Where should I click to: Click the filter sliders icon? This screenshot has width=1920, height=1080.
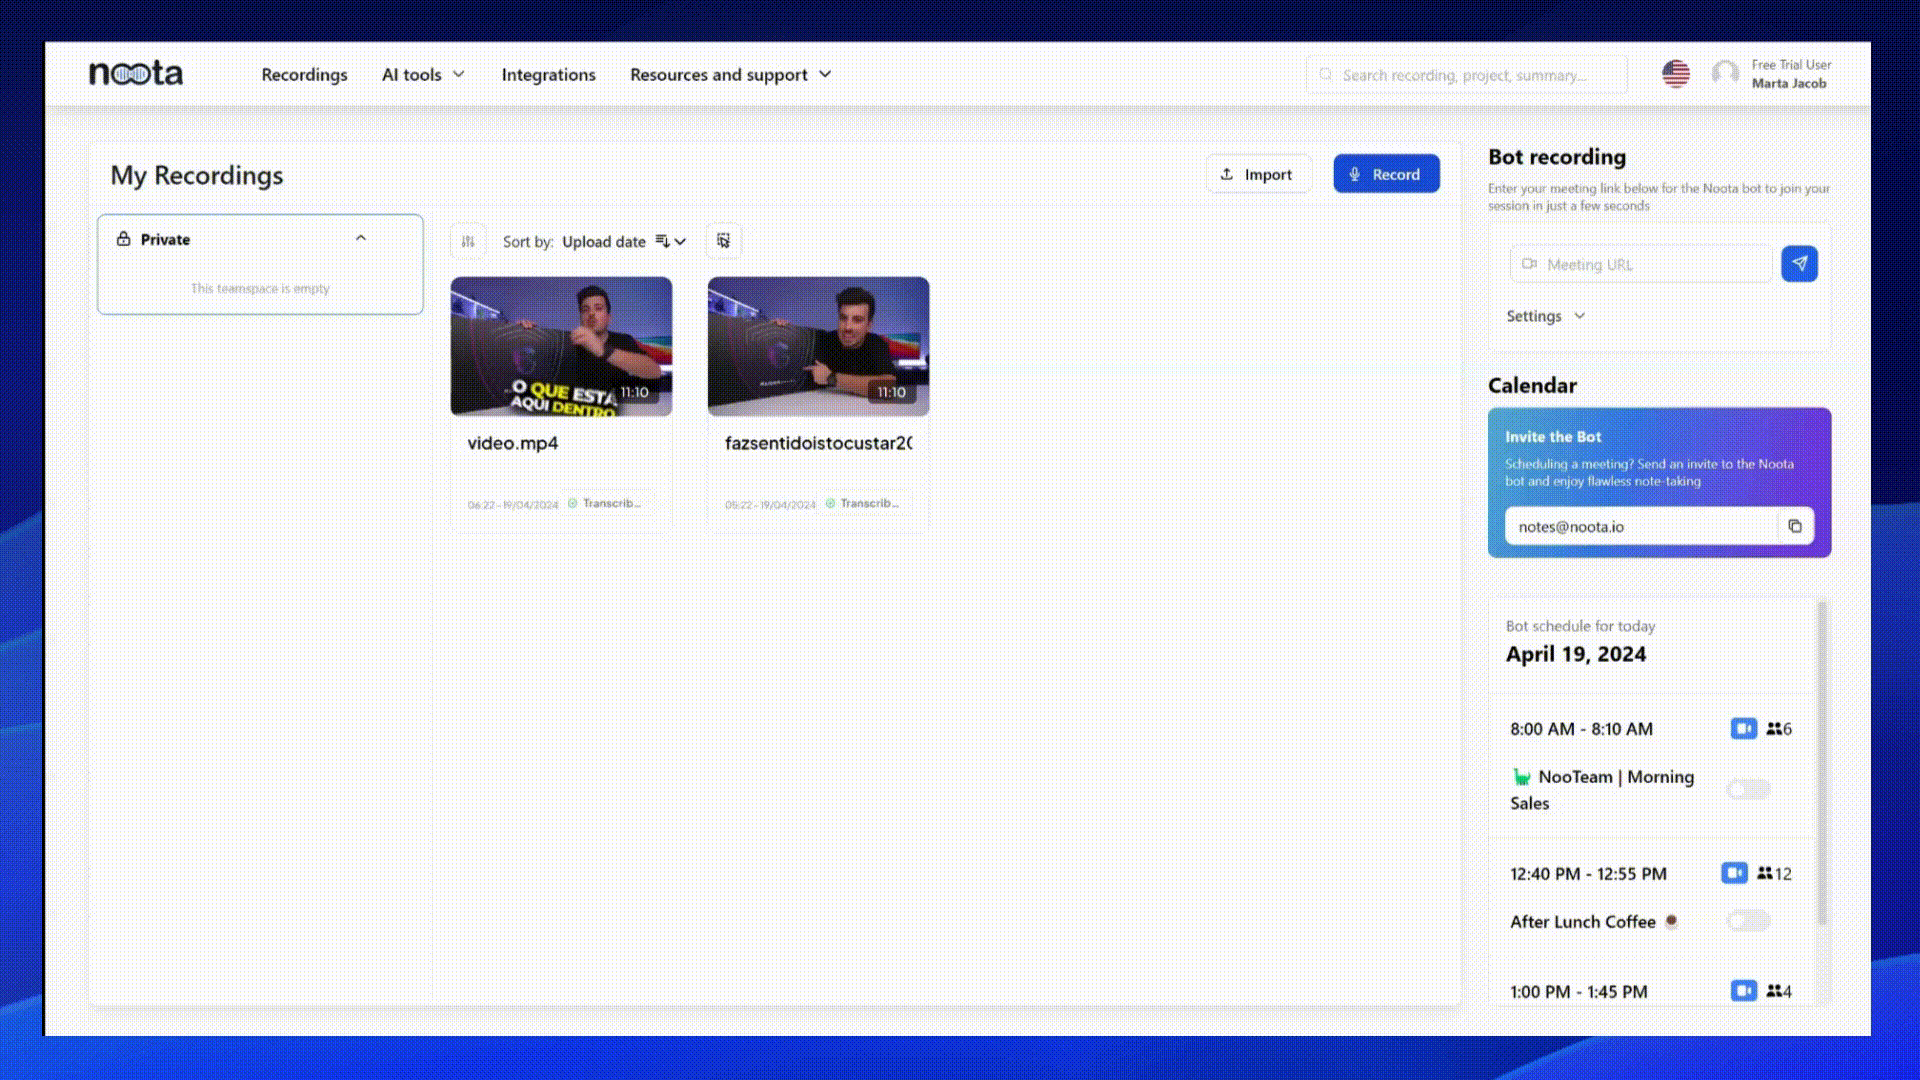[468, 241]
